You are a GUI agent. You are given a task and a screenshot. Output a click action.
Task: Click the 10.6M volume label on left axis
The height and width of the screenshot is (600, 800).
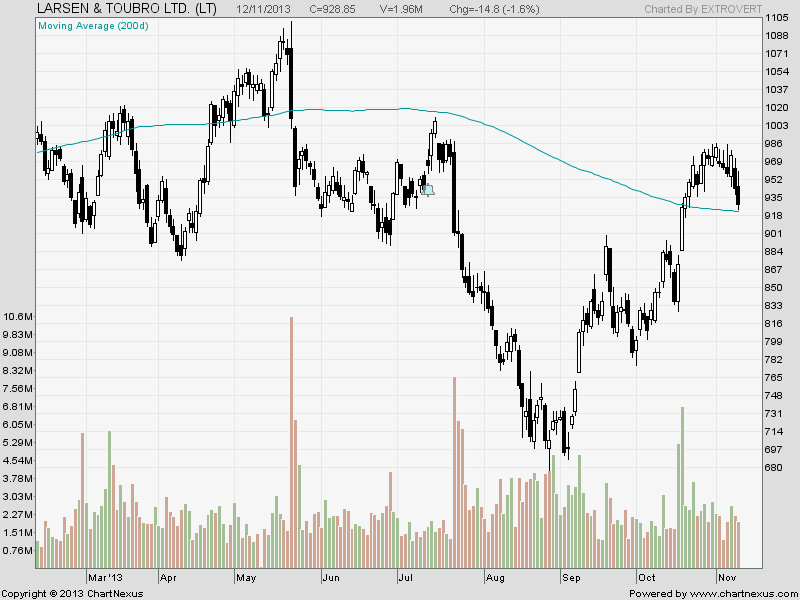coord(18,317)
